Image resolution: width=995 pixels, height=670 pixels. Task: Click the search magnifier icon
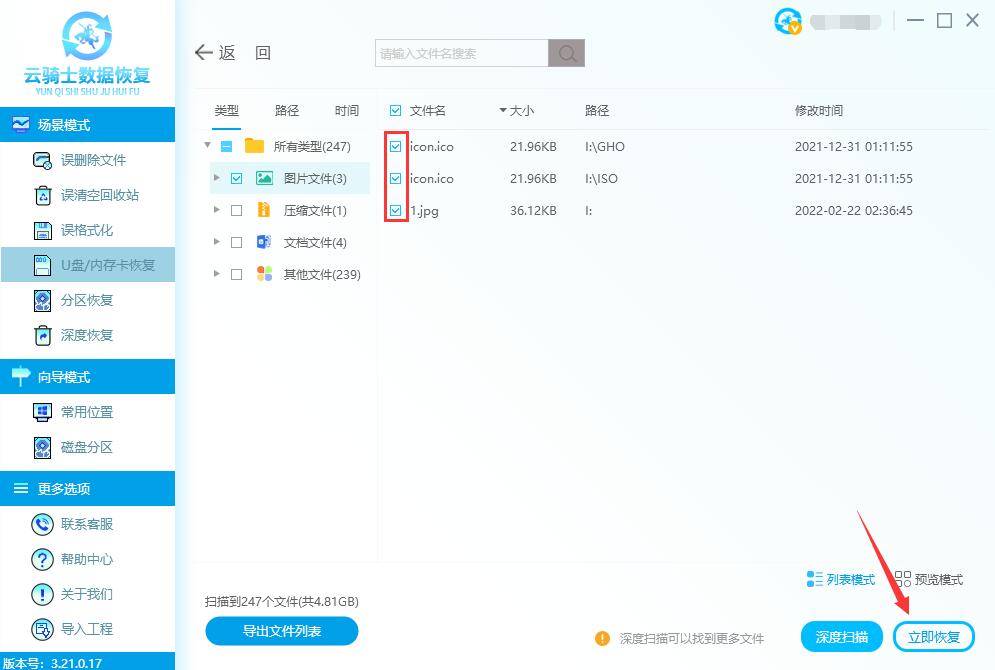click(567, 53)
